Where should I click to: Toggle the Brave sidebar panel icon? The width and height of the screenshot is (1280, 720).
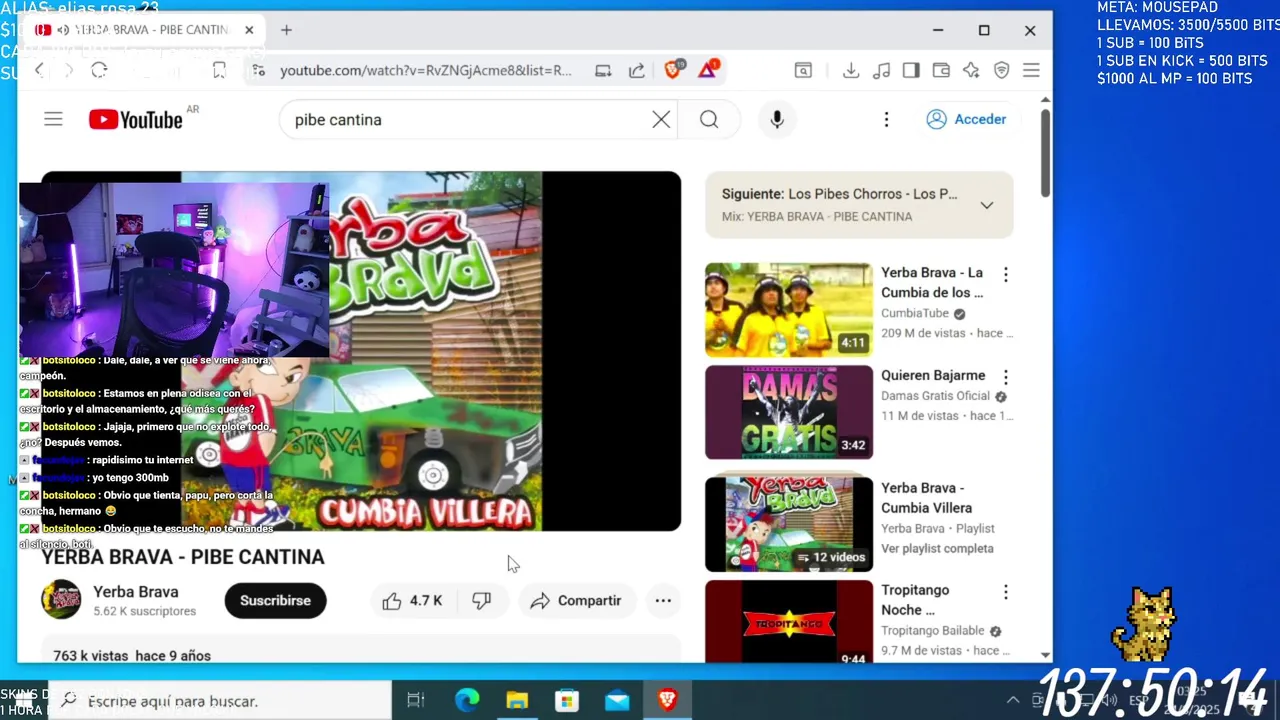click(x=911, y=70)
